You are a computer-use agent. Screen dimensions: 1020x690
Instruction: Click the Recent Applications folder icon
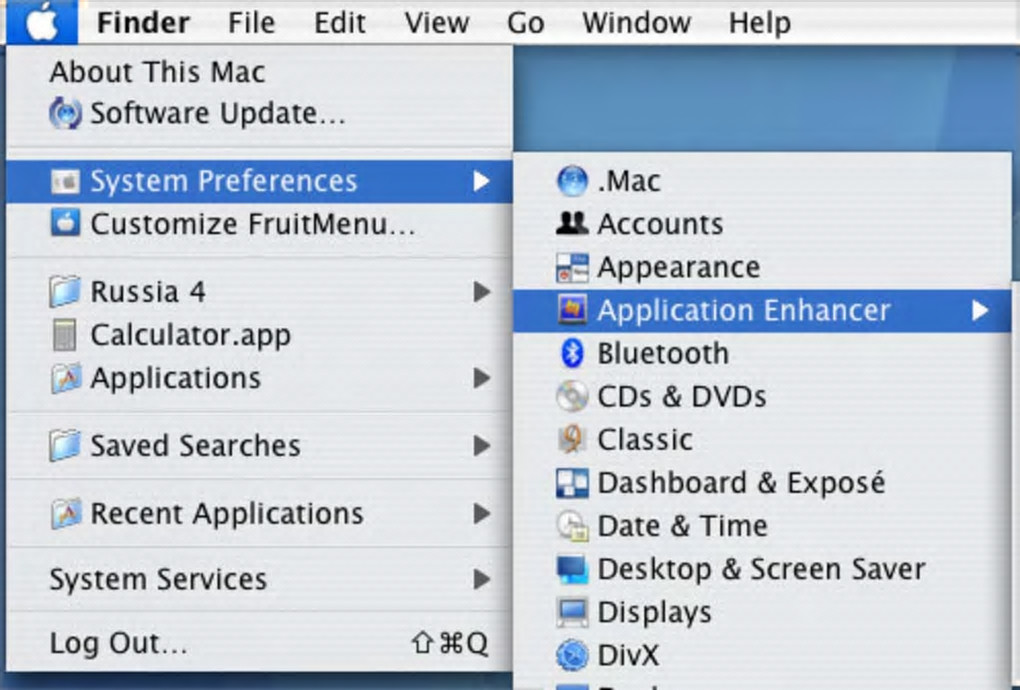[x=66, y=513]
